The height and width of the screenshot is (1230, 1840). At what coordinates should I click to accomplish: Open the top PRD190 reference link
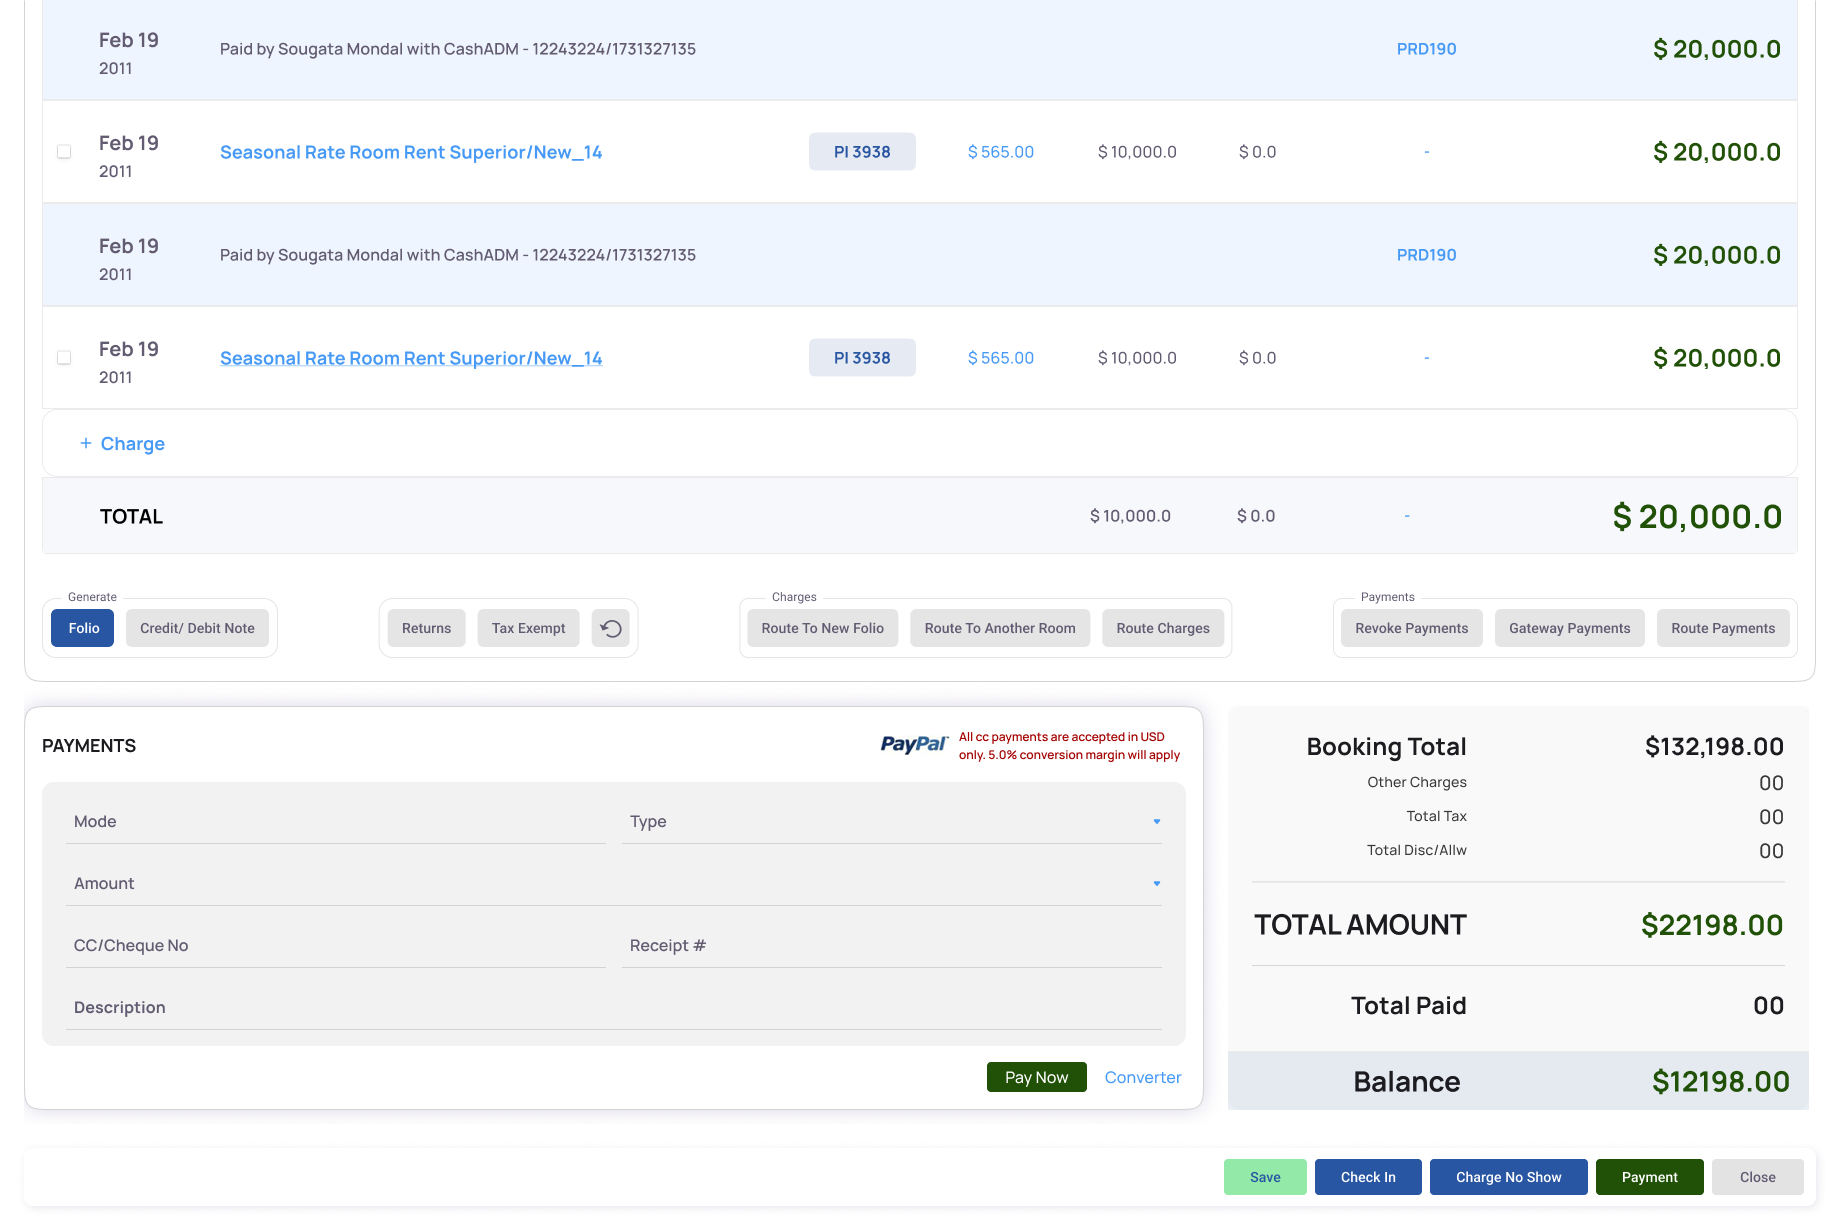pos(1426,49)
